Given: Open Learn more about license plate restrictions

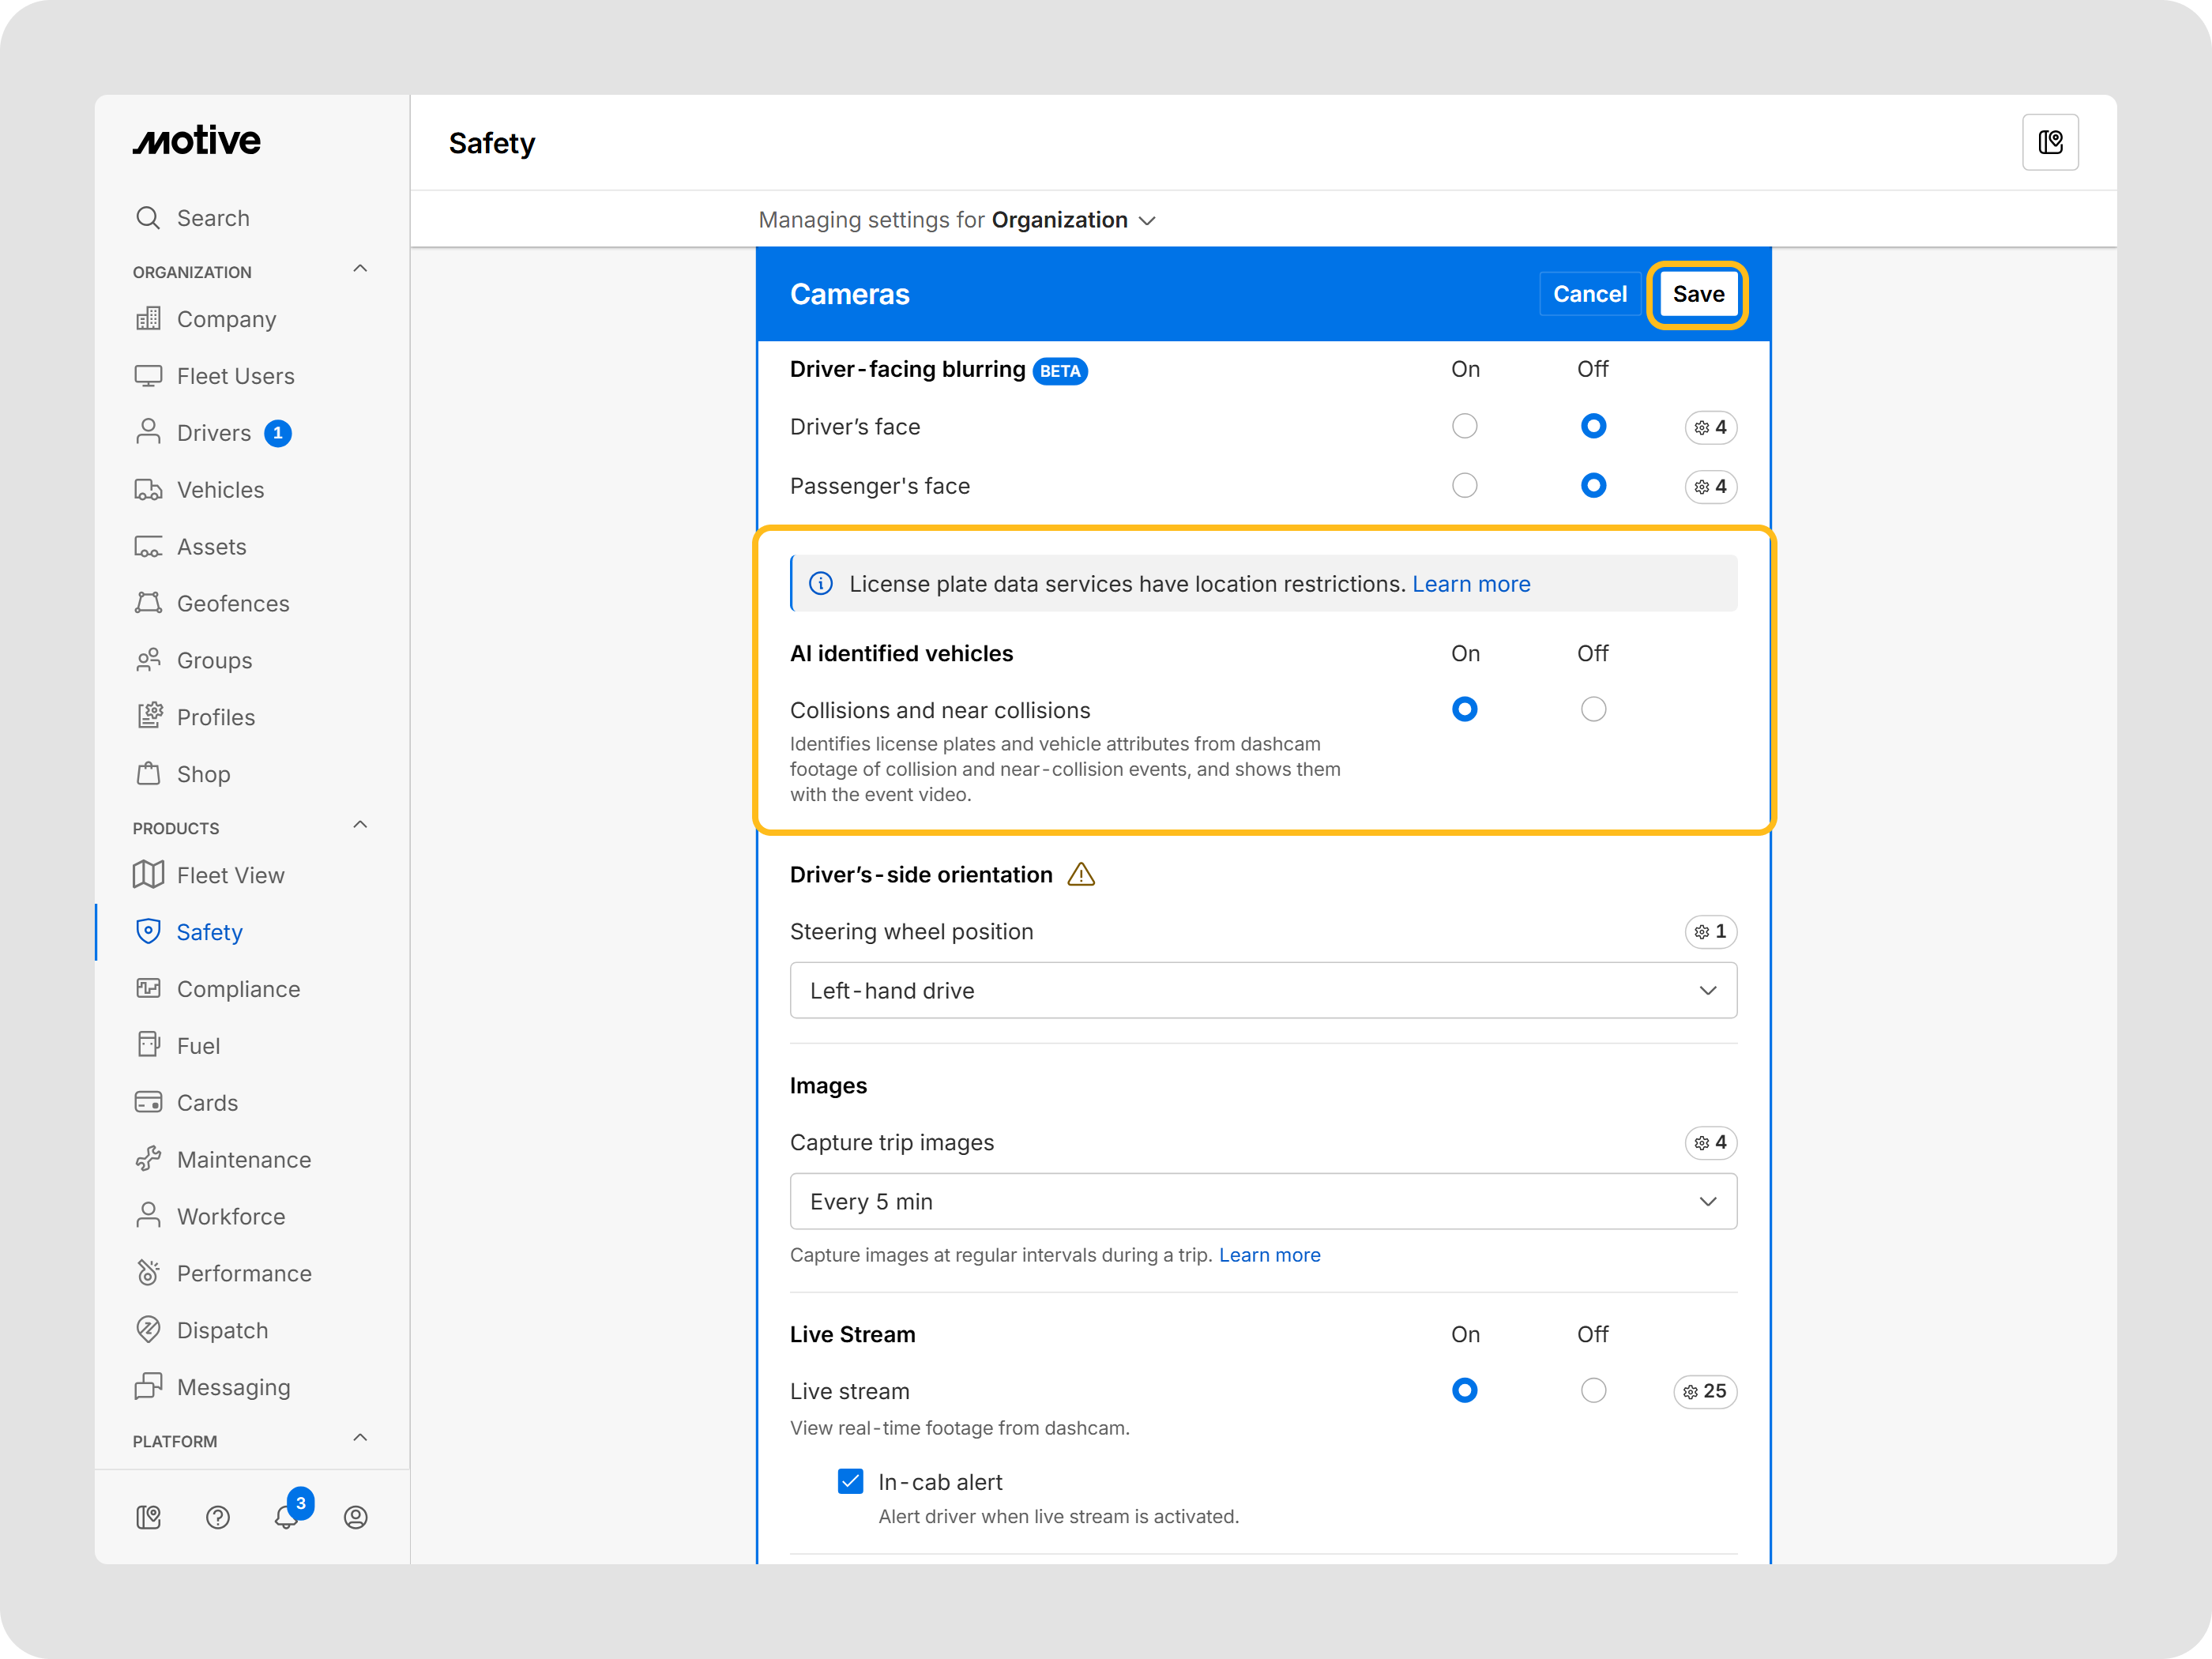Looking at the screenshot, I should 1471,584.
